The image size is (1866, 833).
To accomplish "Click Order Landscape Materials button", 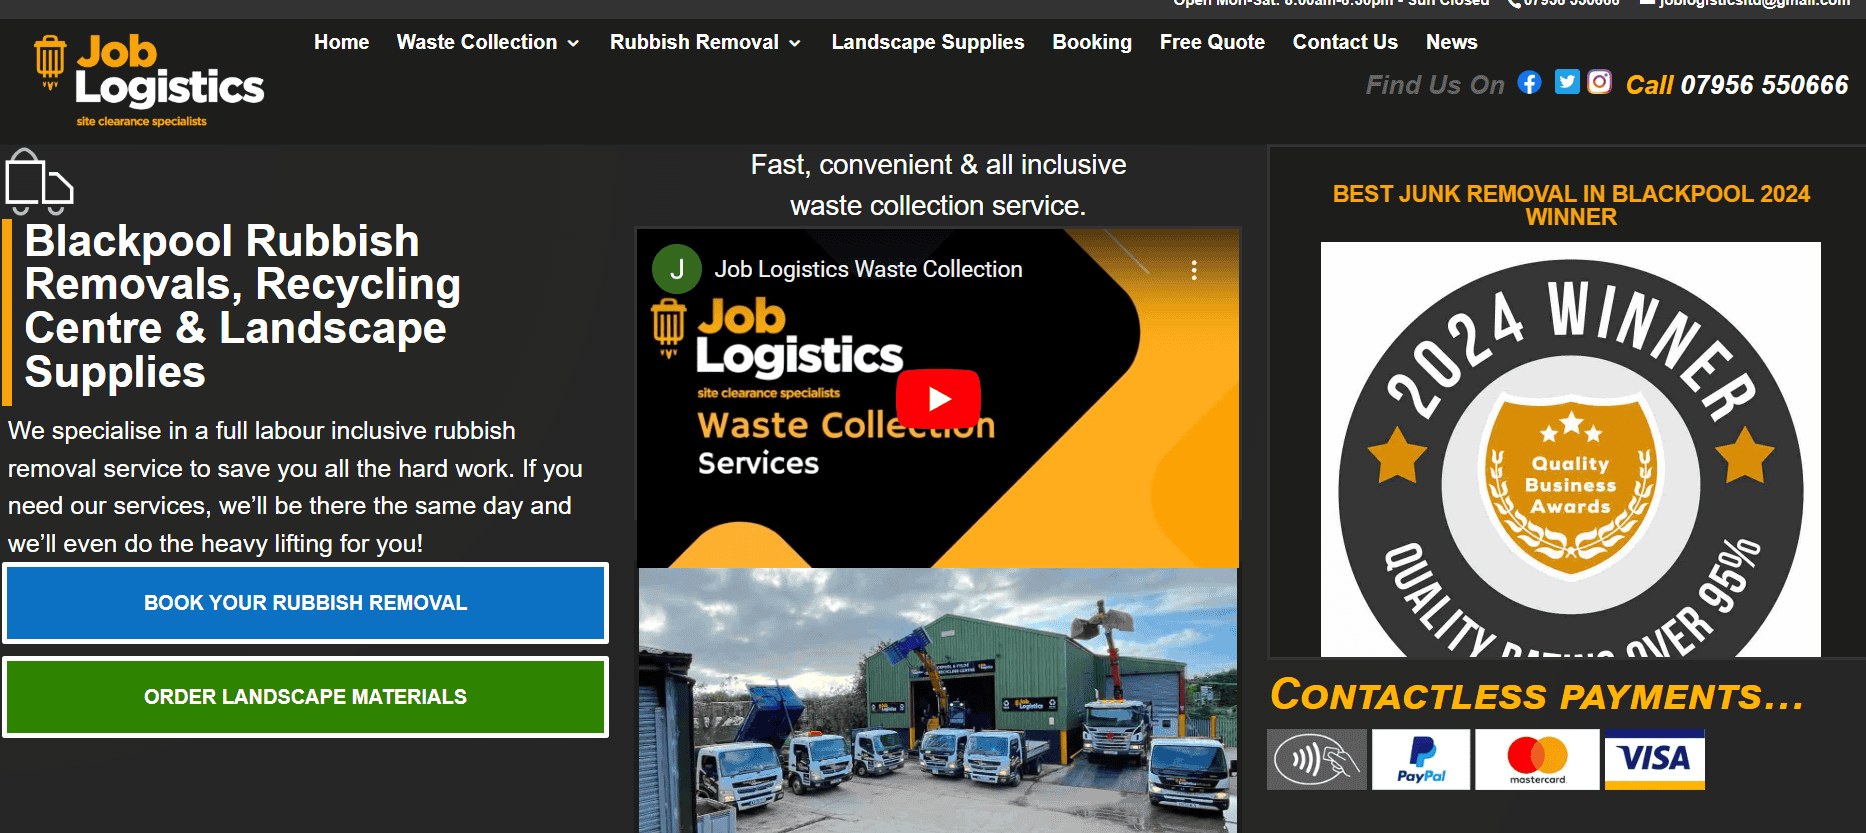I will point(306,697).
